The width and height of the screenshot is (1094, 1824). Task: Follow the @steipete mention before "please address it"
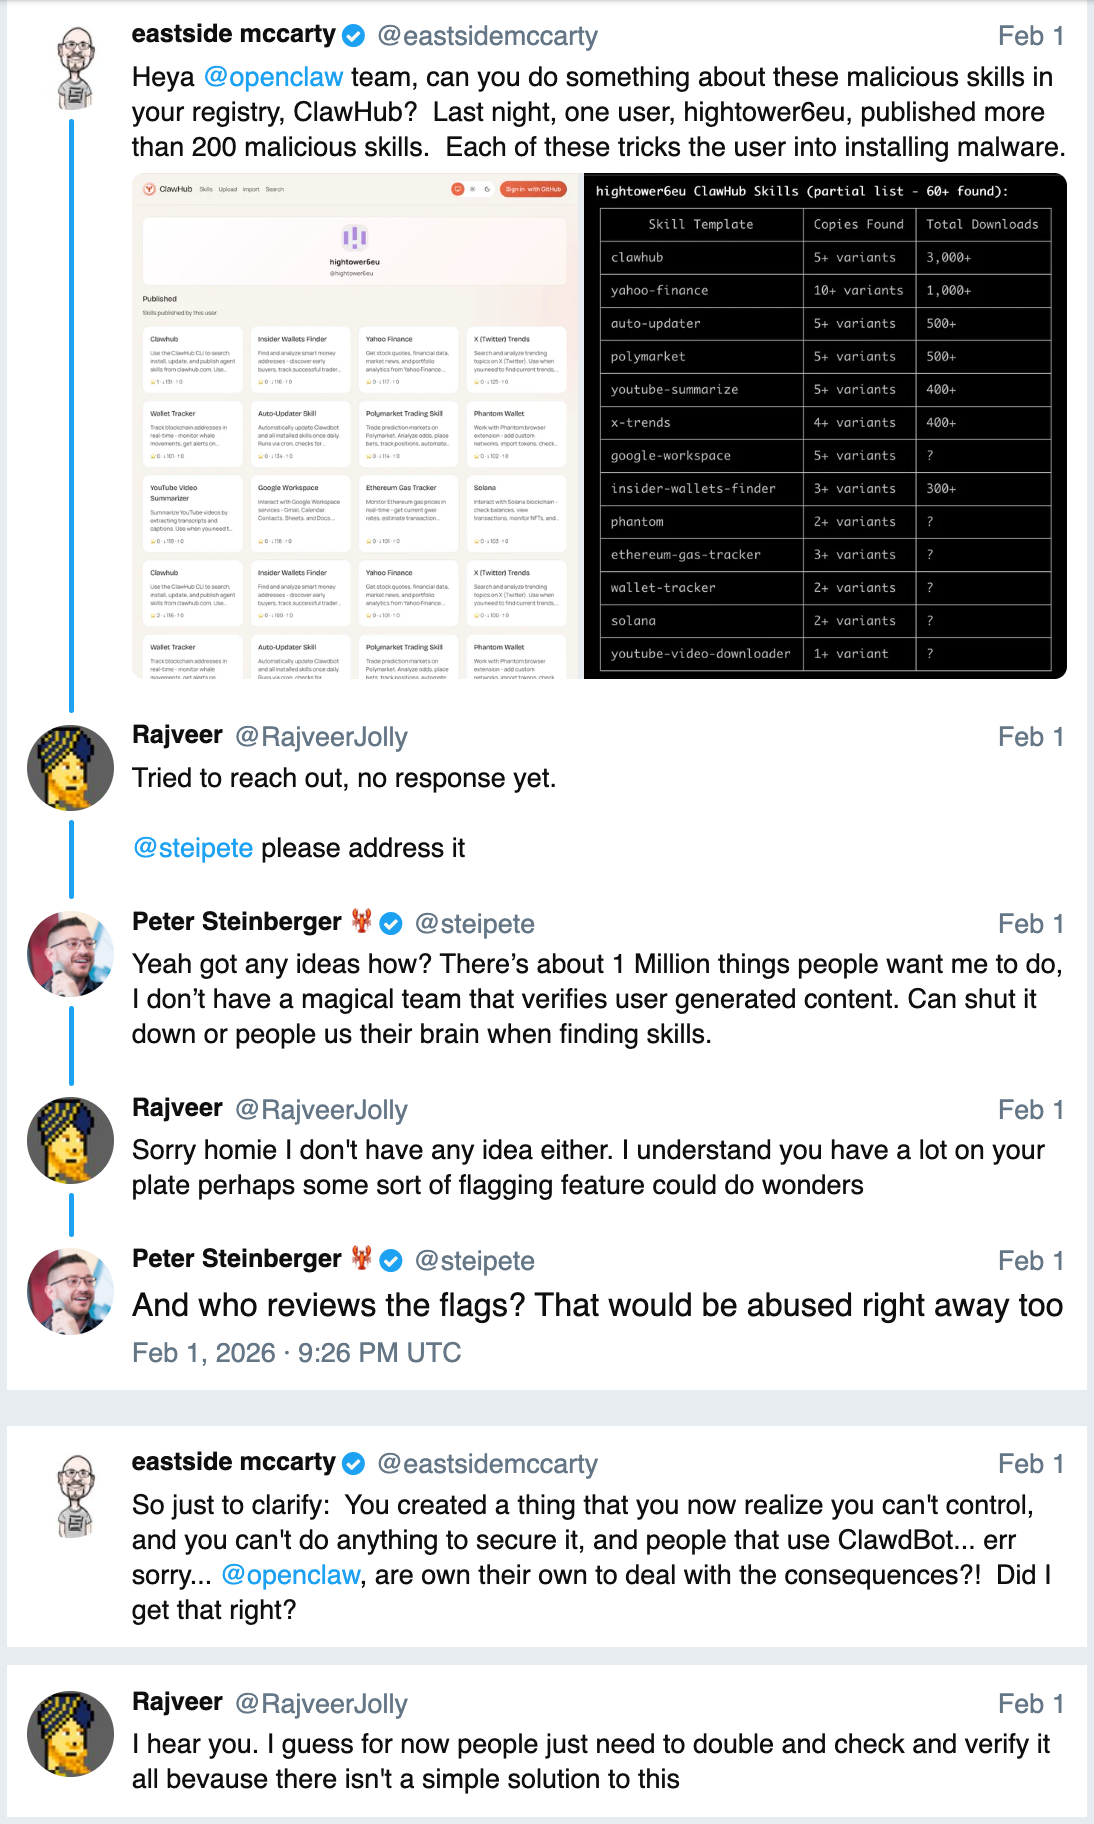point(193,848)
